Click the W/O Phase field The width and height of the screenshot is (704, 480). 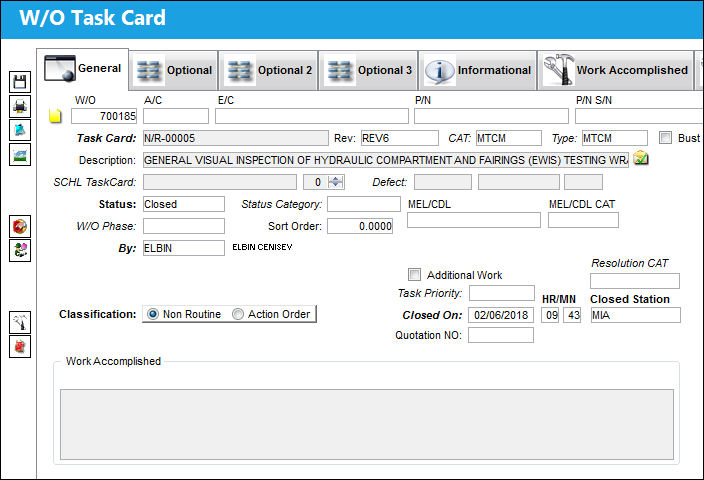point(184,226)
